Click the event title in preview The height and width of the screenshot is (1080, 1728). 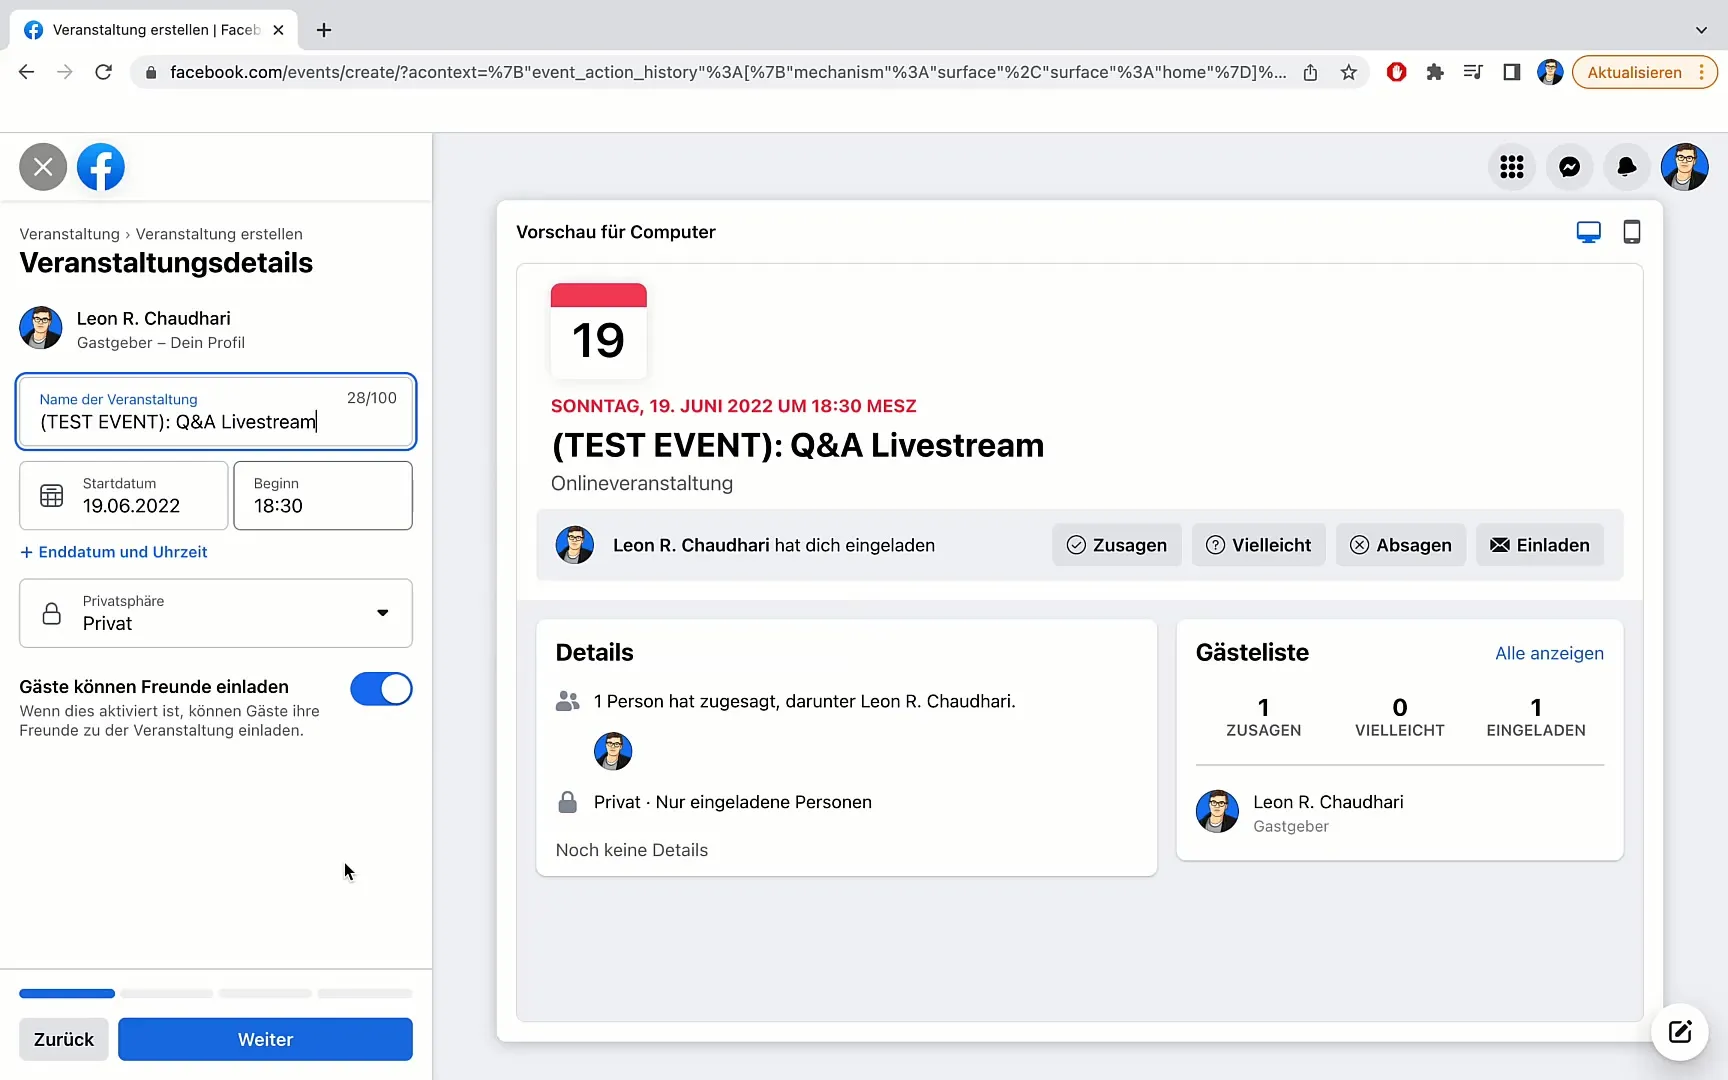pyautogui.click(x=797, y=445)
